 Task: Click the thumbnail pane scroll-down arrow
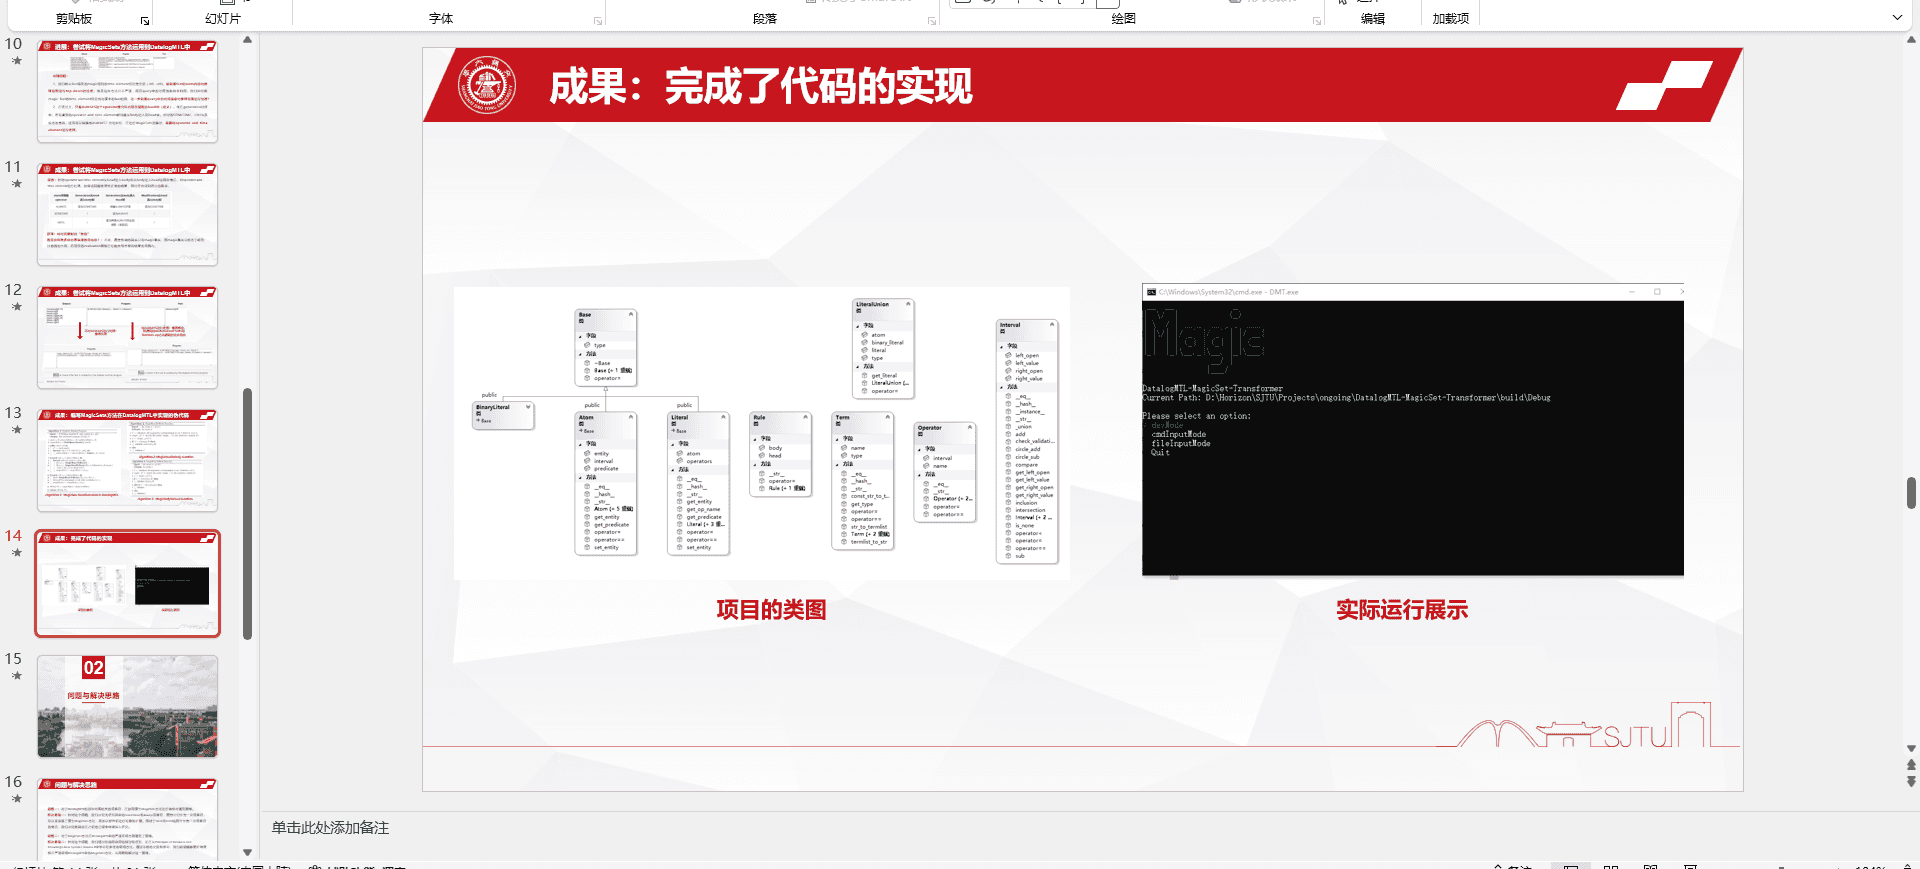point(247,852)
